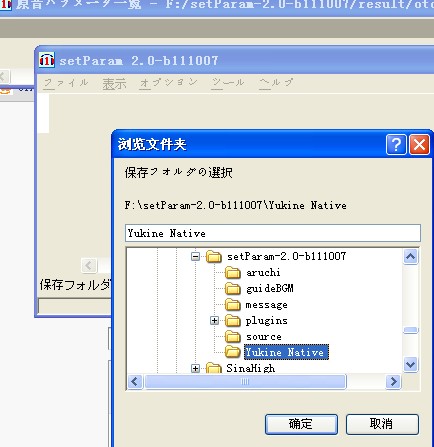Click the tree horizontal scrollbar thumb
Image resolution: width=434 pixels, height=447 pixels.
245,382
